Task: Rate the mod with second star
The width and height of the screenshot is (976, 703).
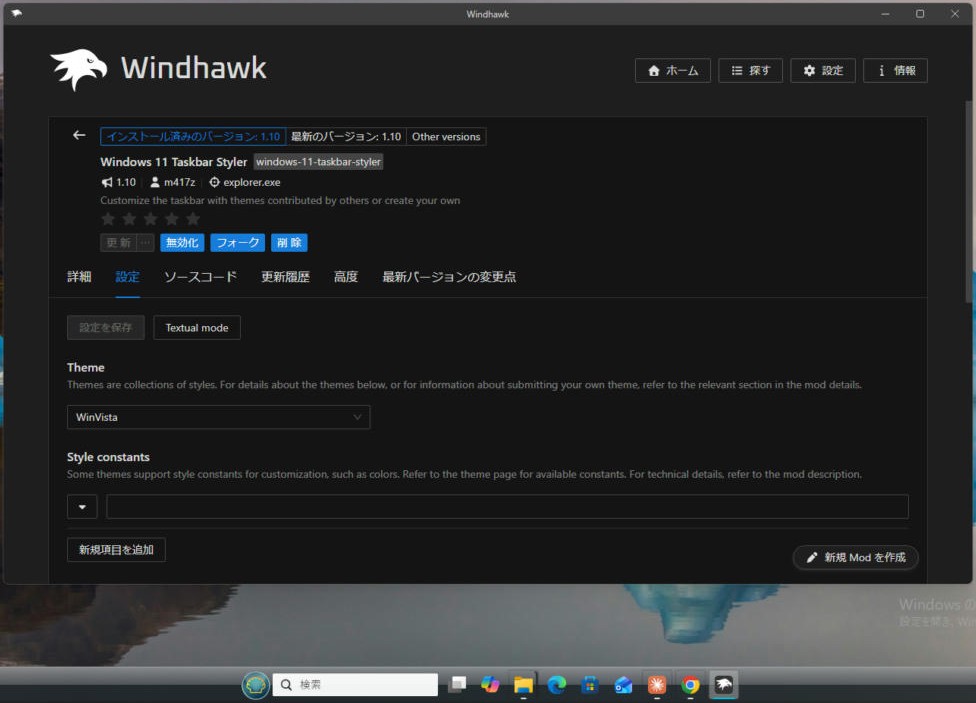Action: [129, 219]
